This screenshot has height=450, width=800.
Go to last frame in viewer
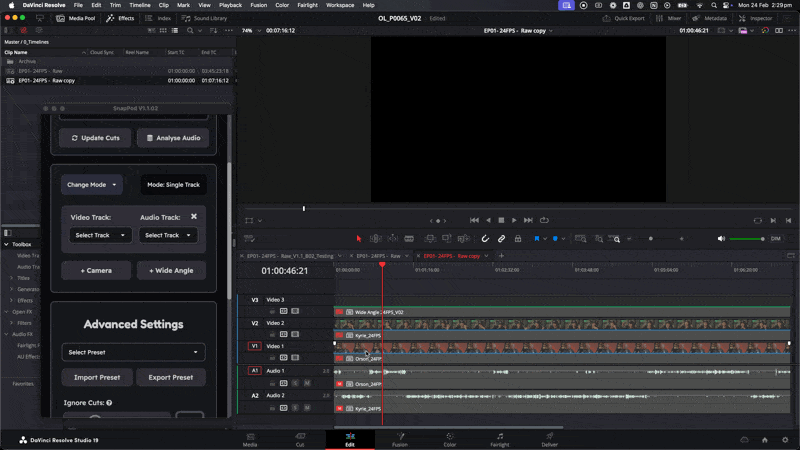[x=528, y=220]
